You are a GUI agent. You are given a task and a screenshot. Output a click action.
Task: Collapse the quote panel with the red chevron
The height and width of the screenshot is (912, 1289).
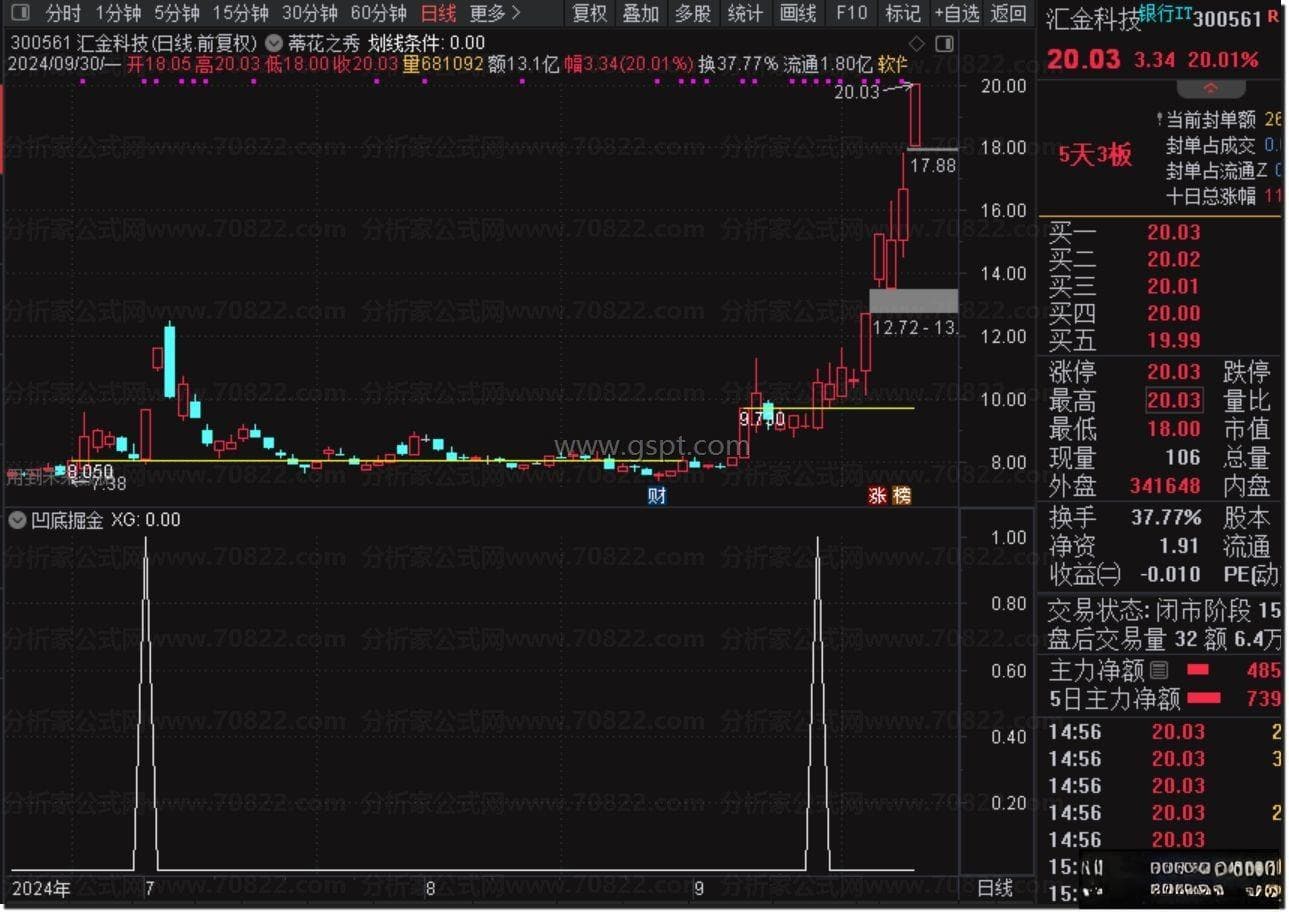pyautogui.click(x=1209, y=88)
